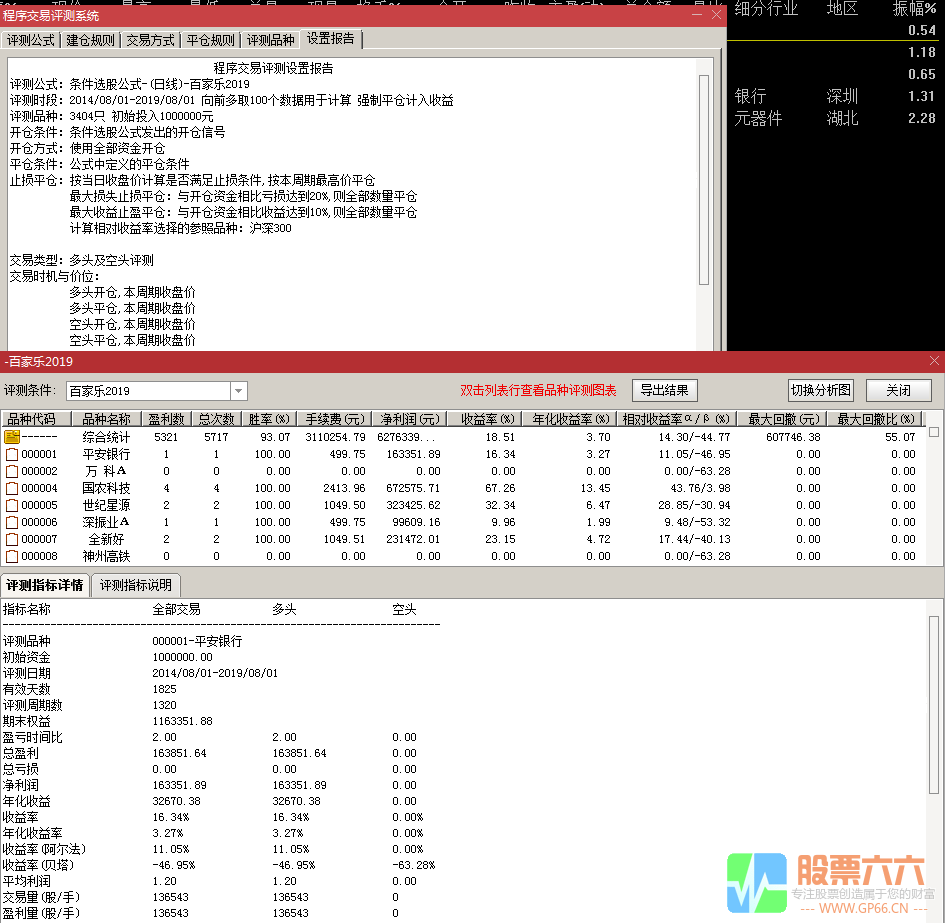Click the 关闭 button
The image size is (945, 923).
[898, 390]
